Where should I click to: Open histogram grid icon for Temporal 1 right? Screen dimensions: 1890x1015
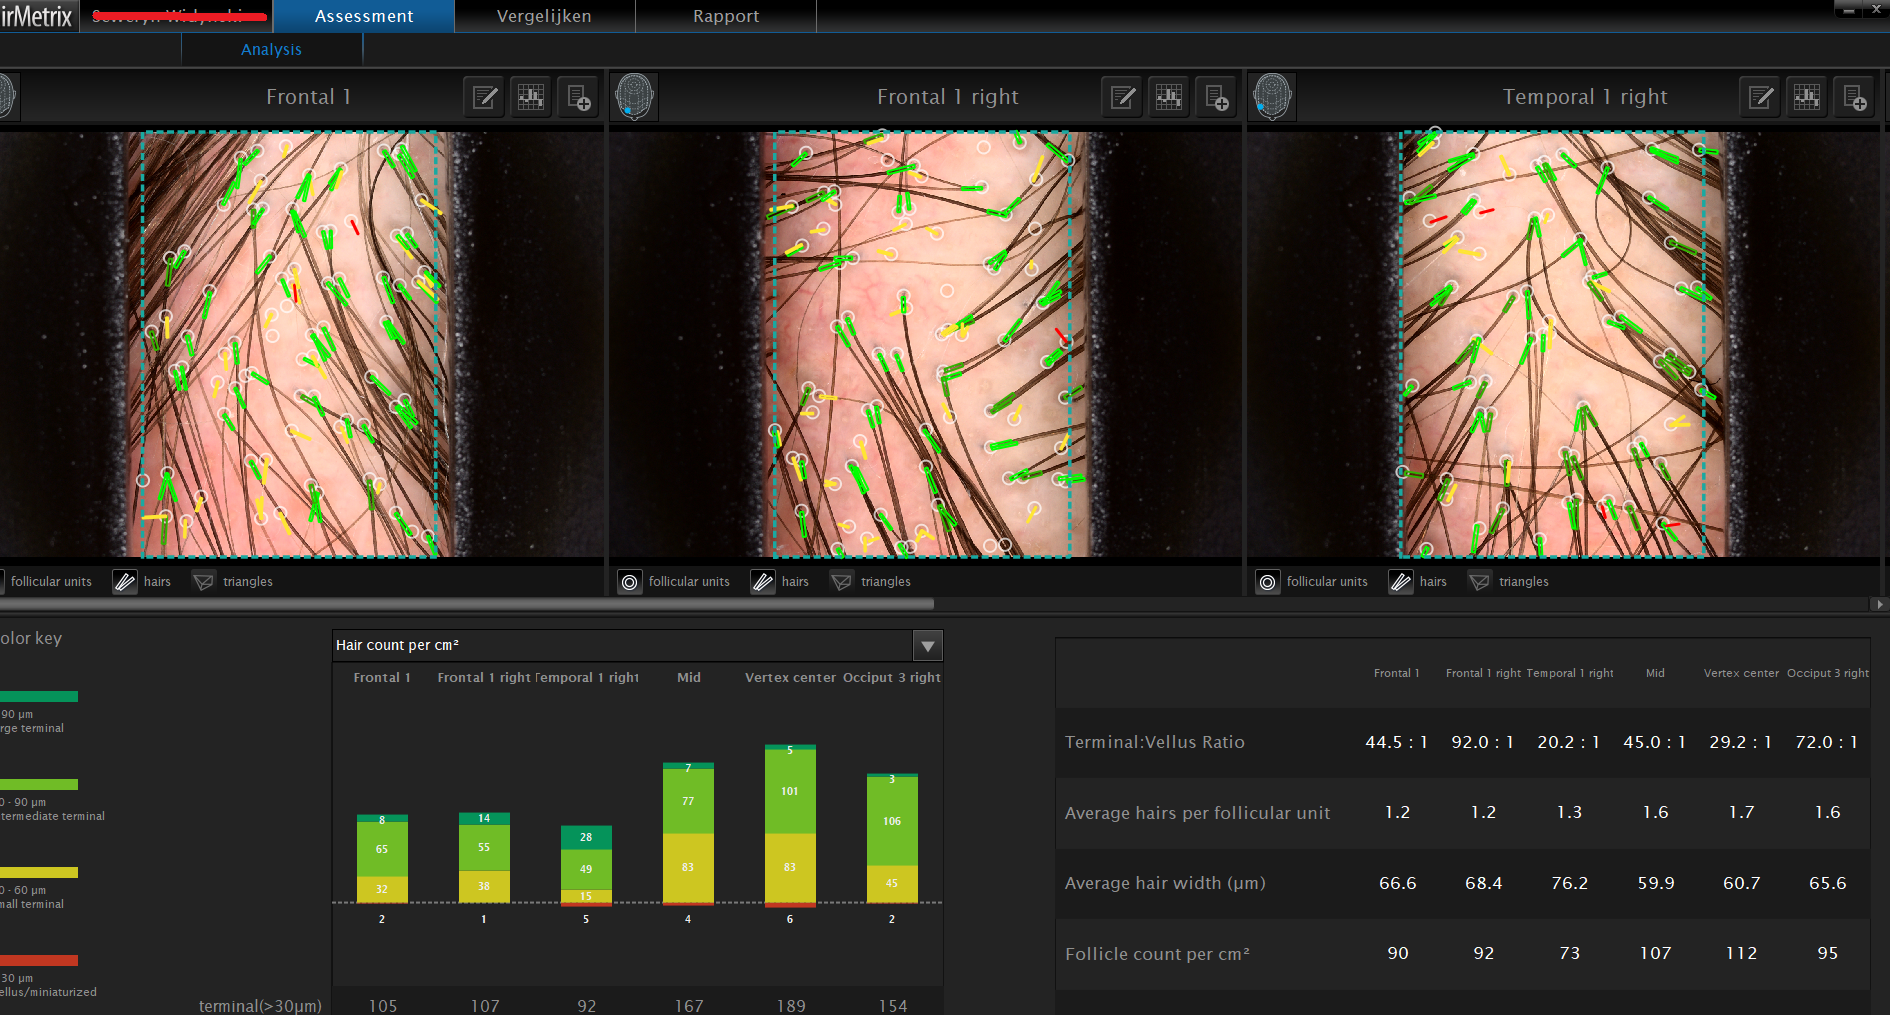pos(1807,97)
